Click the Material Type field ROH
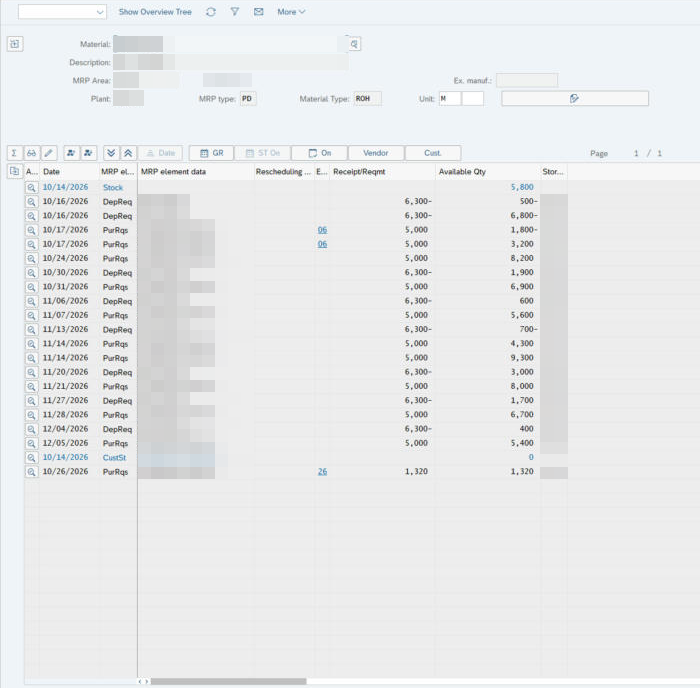The image size is (700, 688). pos(367,98)
